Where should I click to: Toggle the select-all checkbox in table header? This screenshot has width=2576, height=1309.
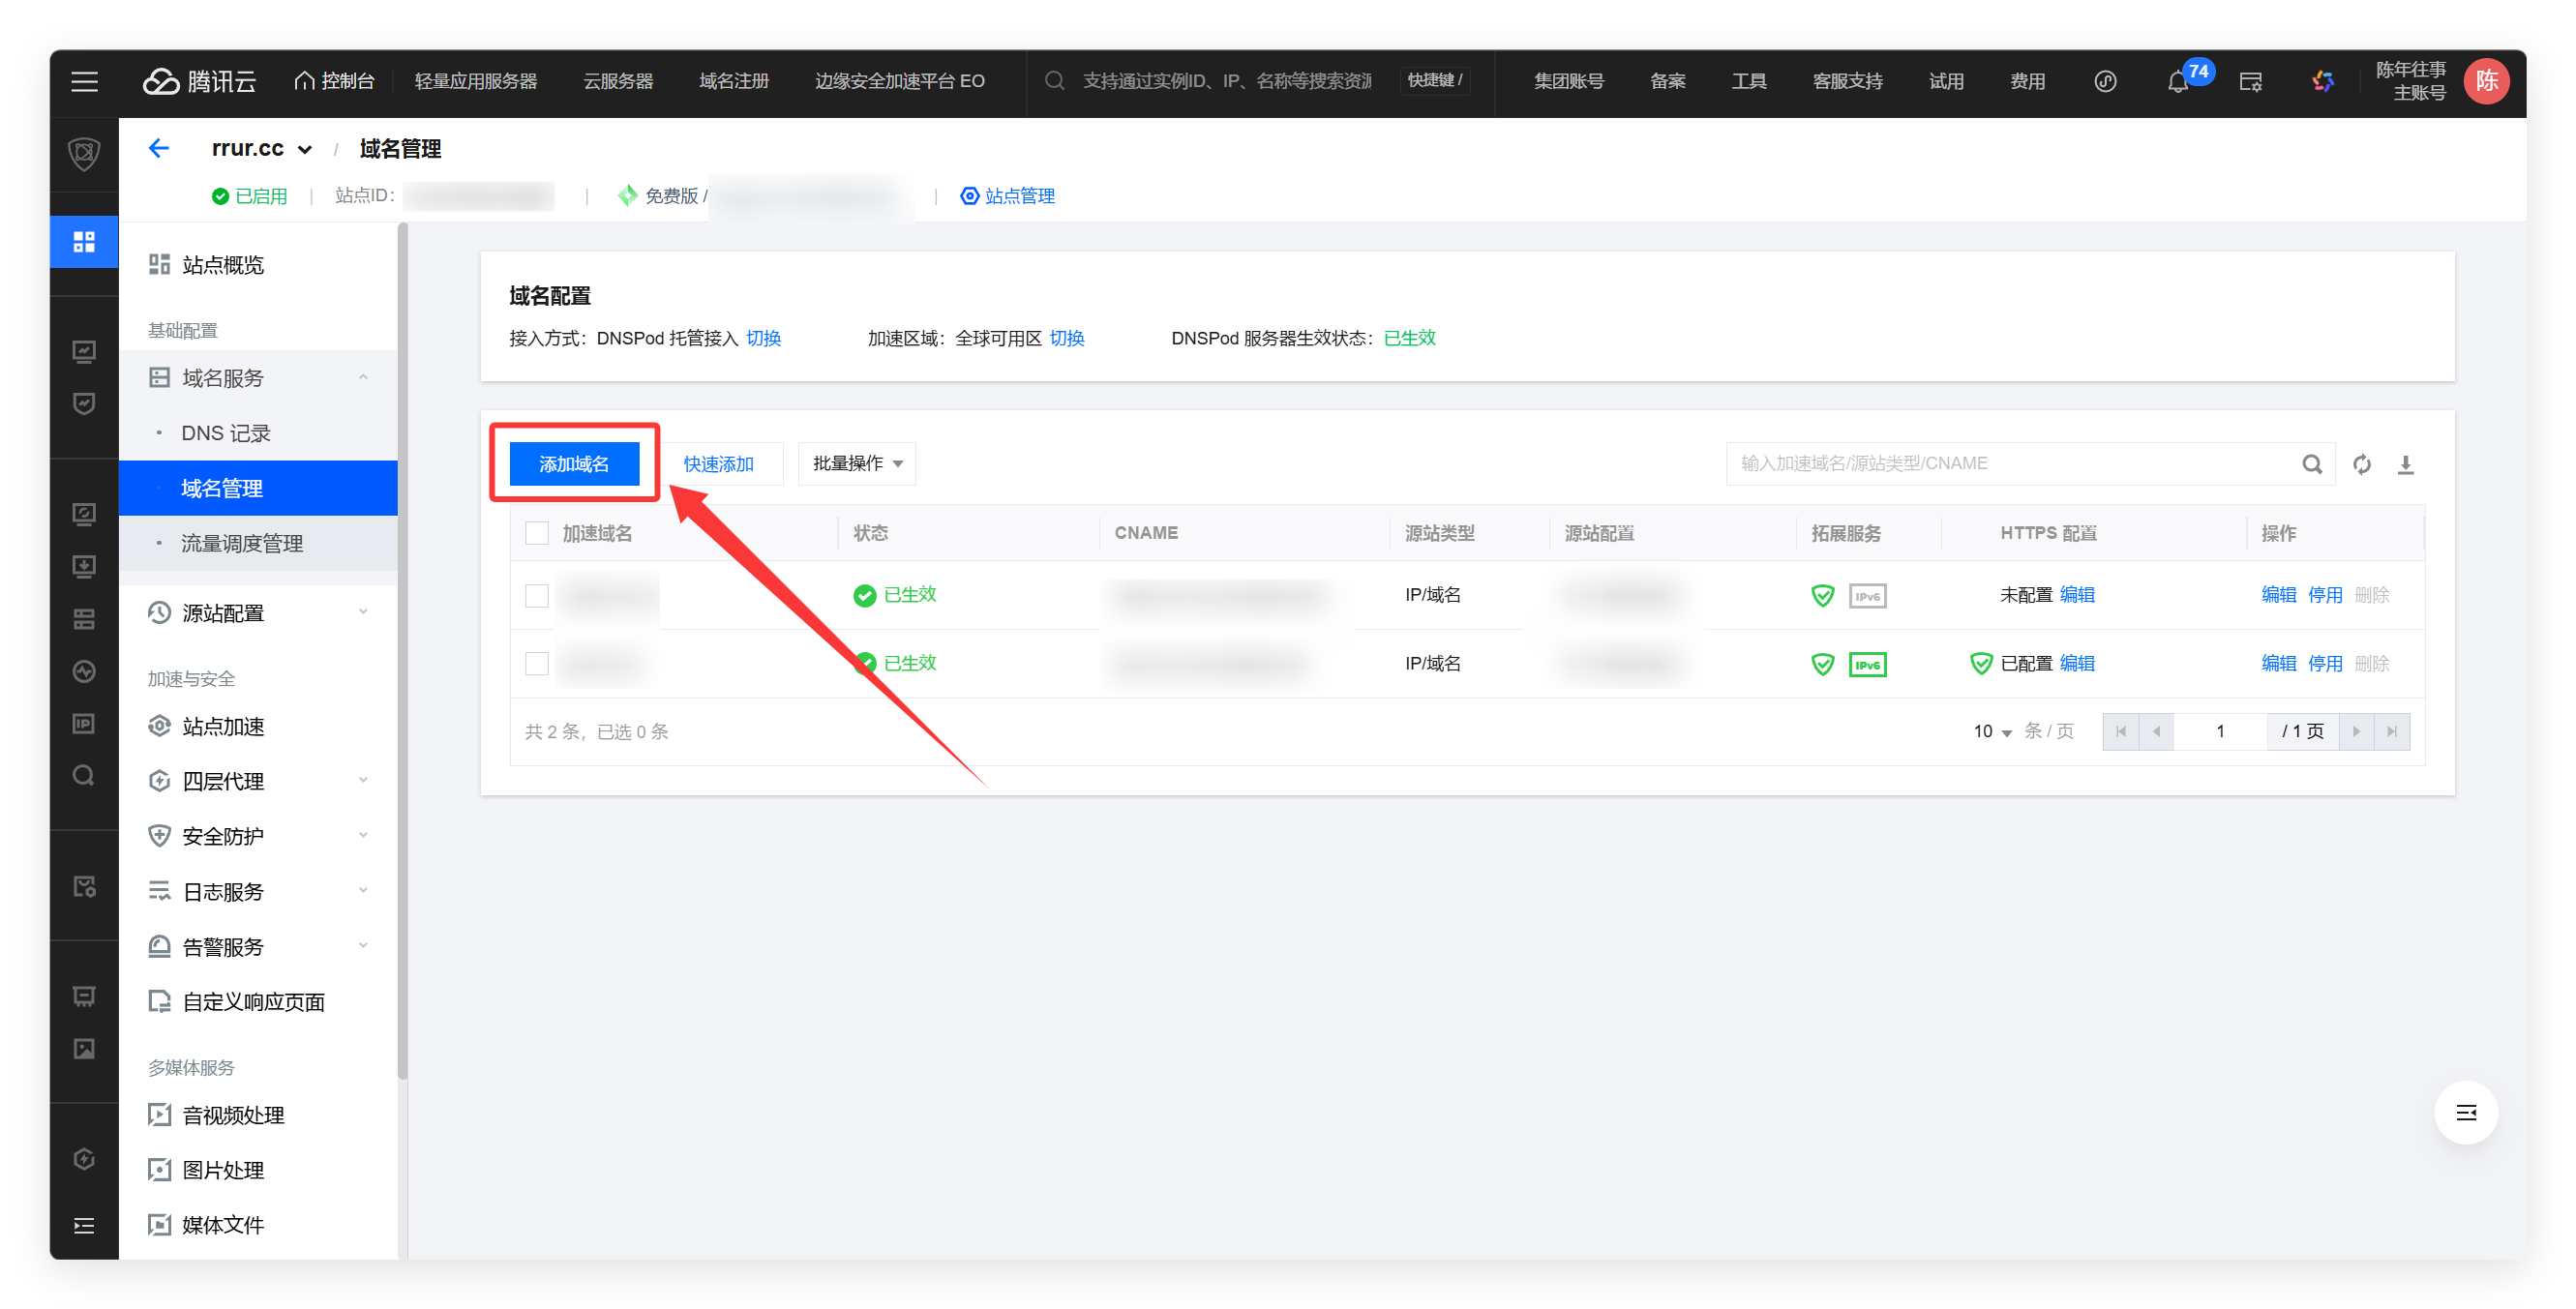click(537, 534)
